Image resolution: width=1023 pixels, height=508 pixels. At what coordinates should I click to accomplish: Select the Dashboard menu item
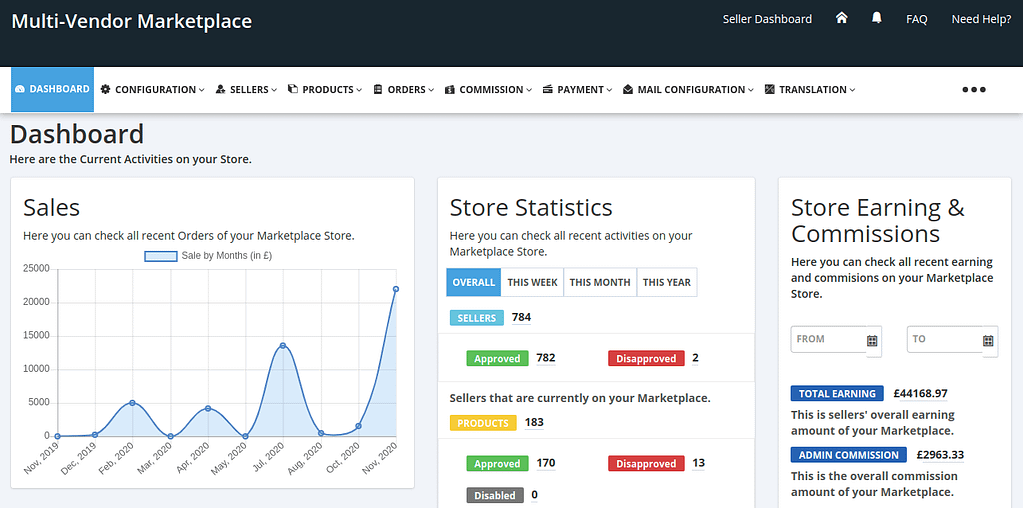click(52, 89)
